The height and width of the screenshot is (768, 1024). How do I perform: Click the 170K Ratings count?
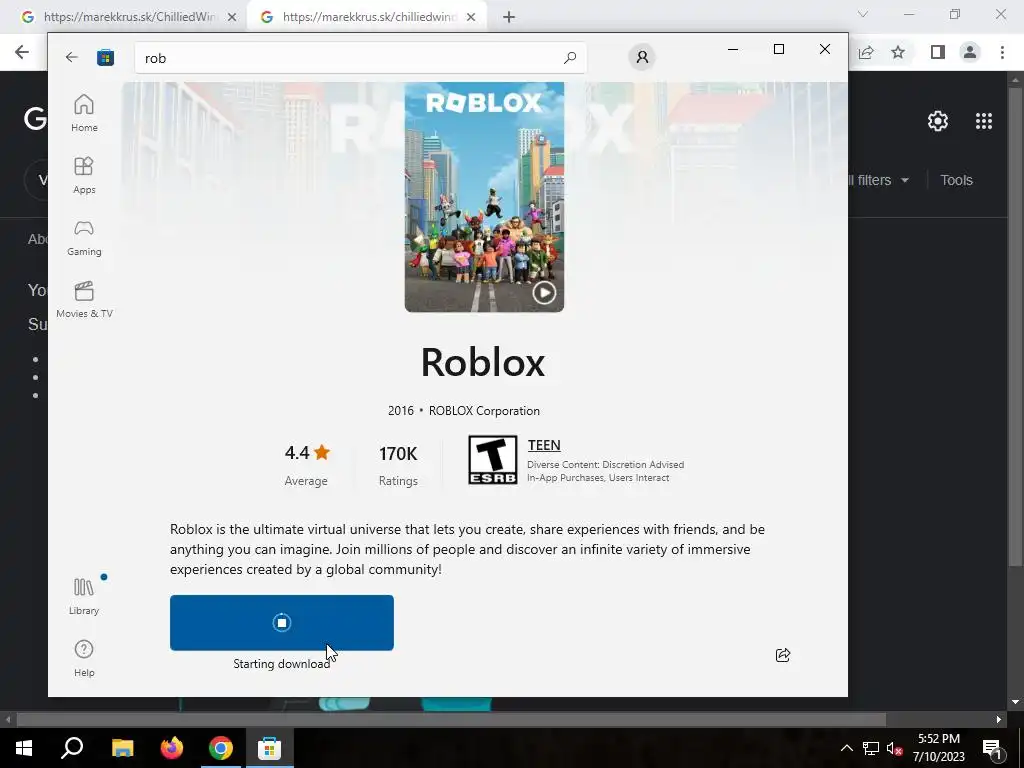pos(398,465)
